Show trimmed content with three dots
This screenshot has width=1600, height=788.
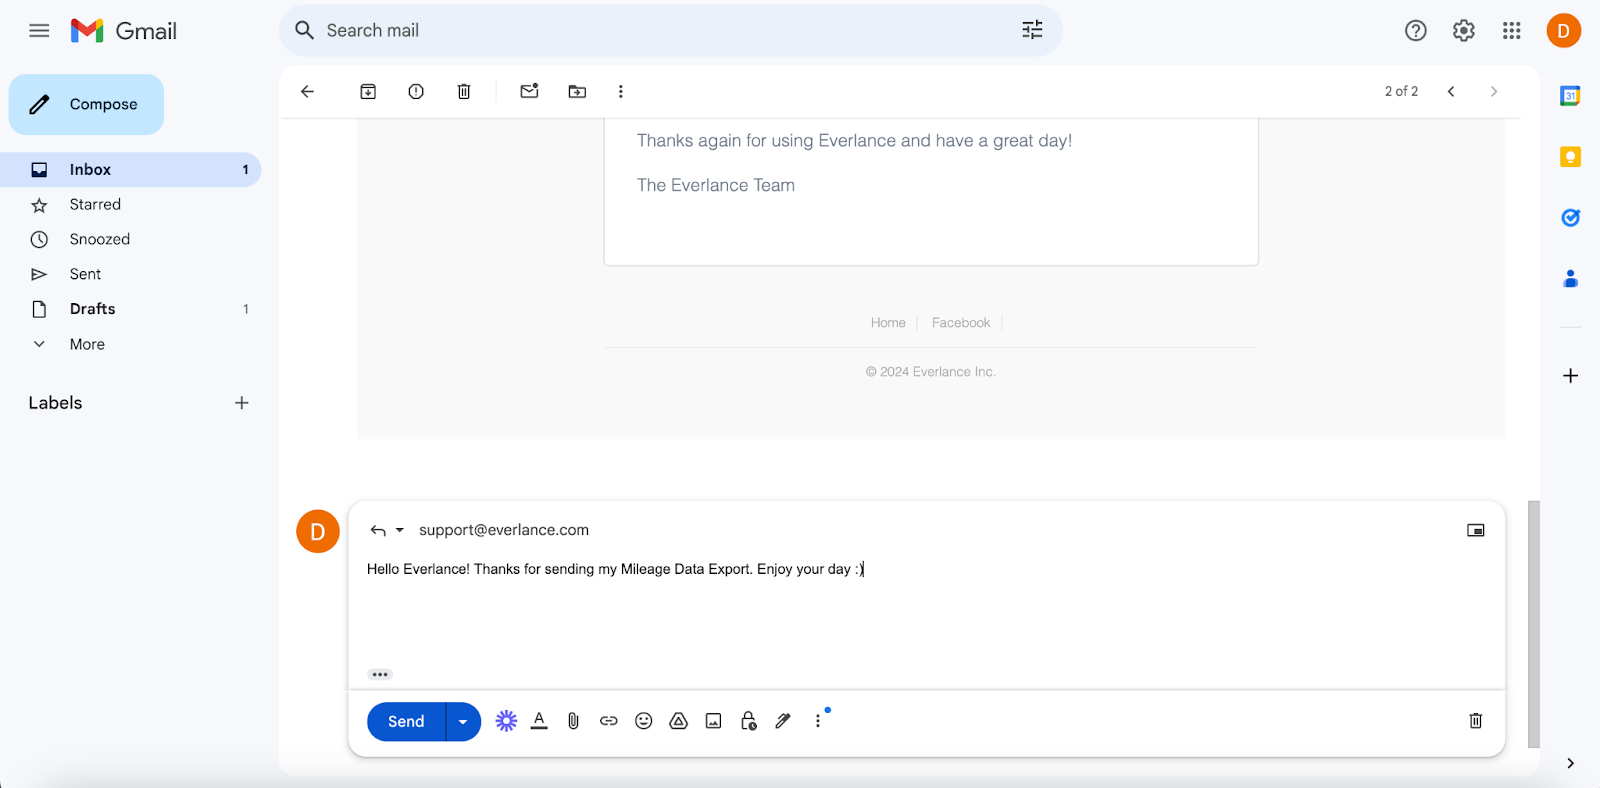[x=380, y=674]
